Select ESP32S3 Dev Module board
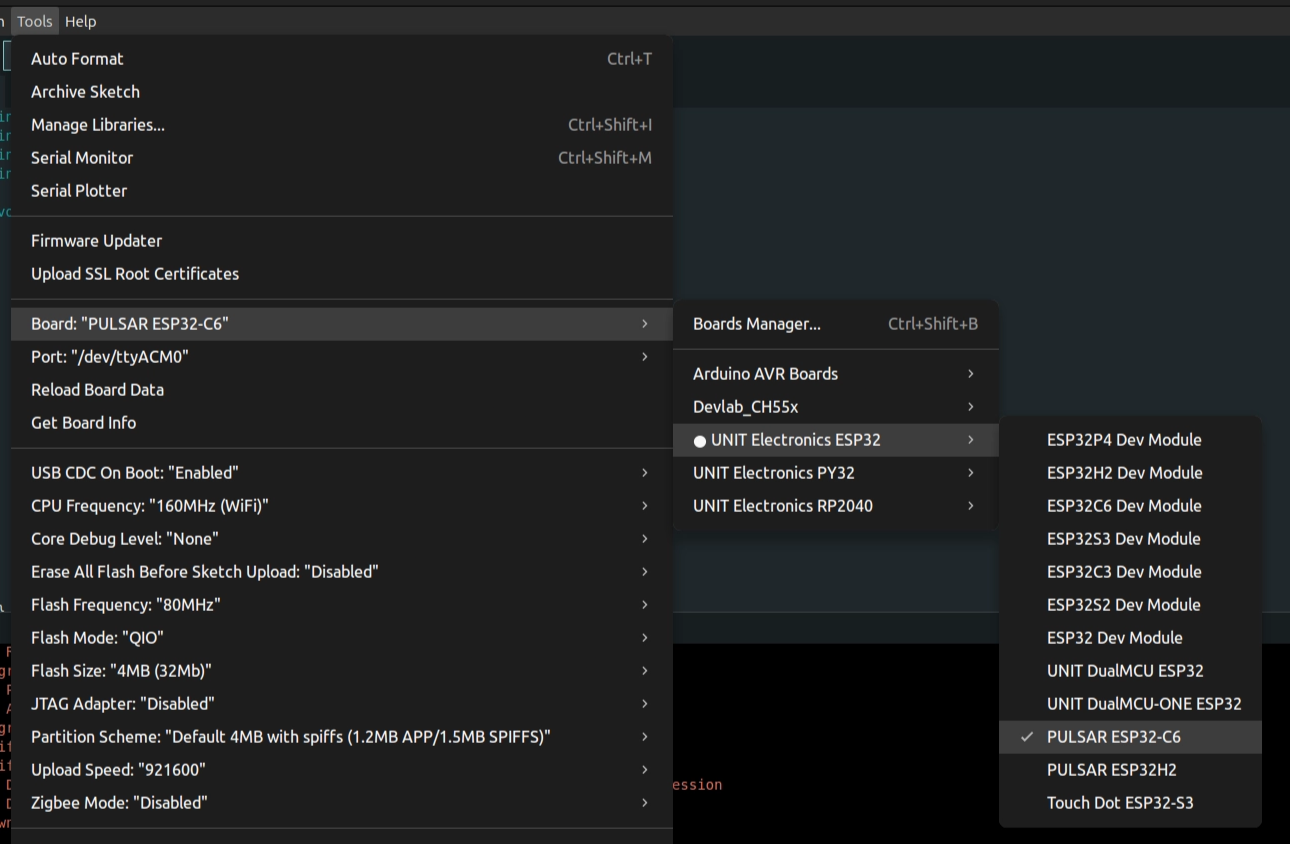Image resolution: width=1290 pixels, height=844 pixels. click(1130, 539)
